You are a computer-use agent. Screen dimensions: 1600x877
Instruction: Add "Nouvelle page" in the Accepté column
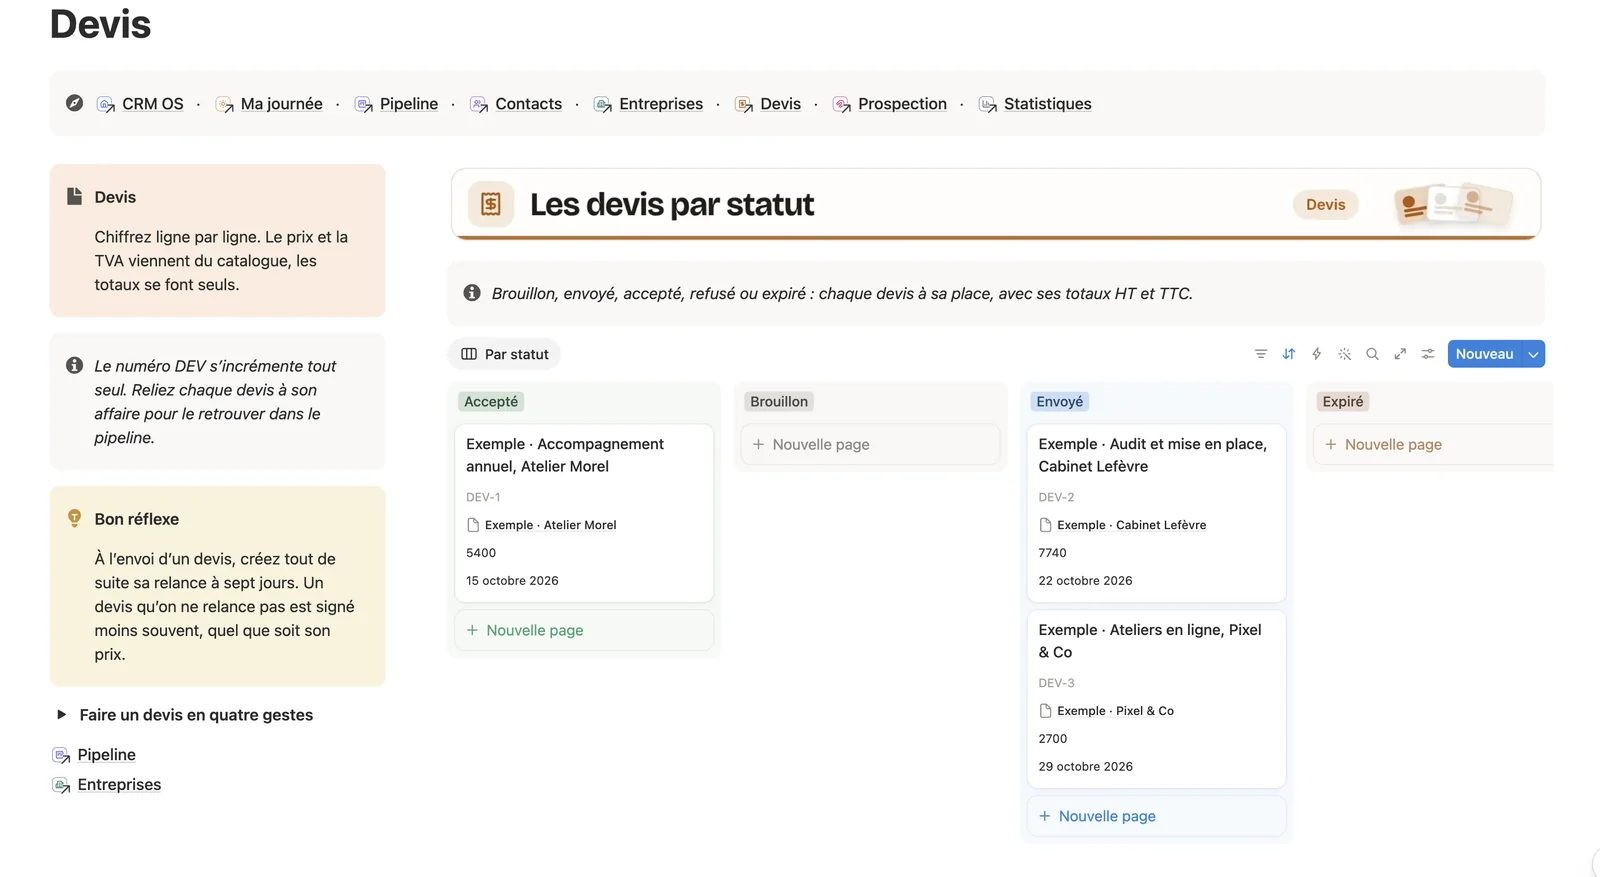[x=584, y=630]
